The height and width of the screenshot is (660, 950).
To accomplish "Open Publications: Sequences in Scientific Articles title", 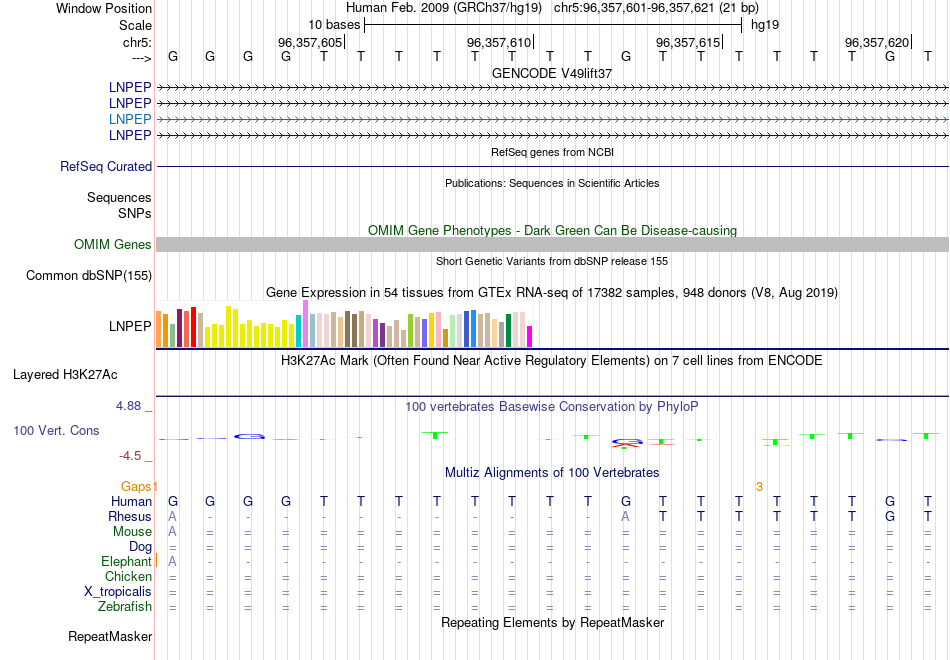I will [552, 183].
